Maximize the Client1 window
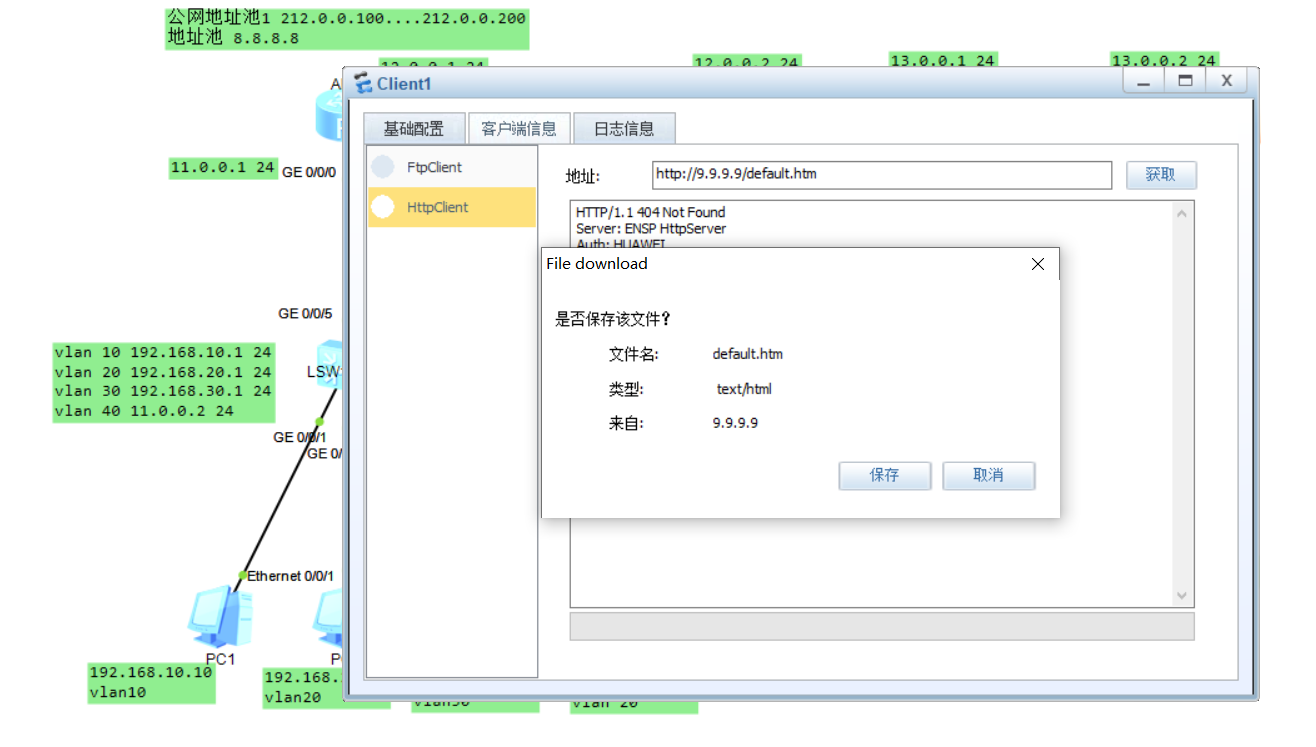This screenshot has height=747, width=1316. click(1185, 82)
